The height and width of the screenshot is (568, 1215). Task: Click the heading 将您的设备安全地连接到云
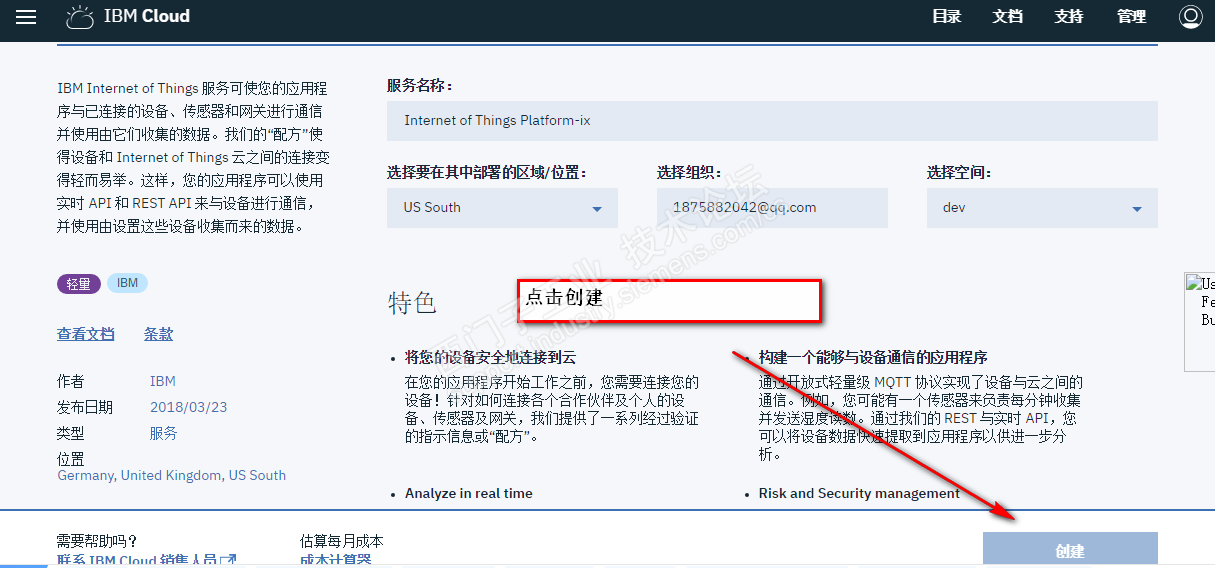click(490, 357)
